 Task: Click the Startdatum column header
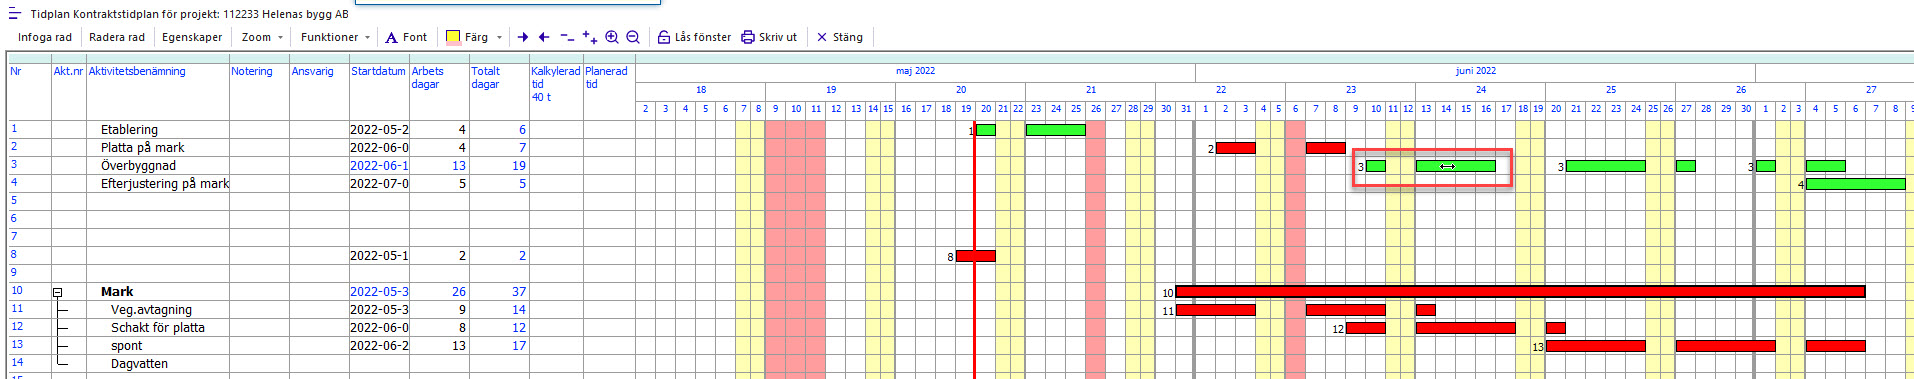pos(378,71)
